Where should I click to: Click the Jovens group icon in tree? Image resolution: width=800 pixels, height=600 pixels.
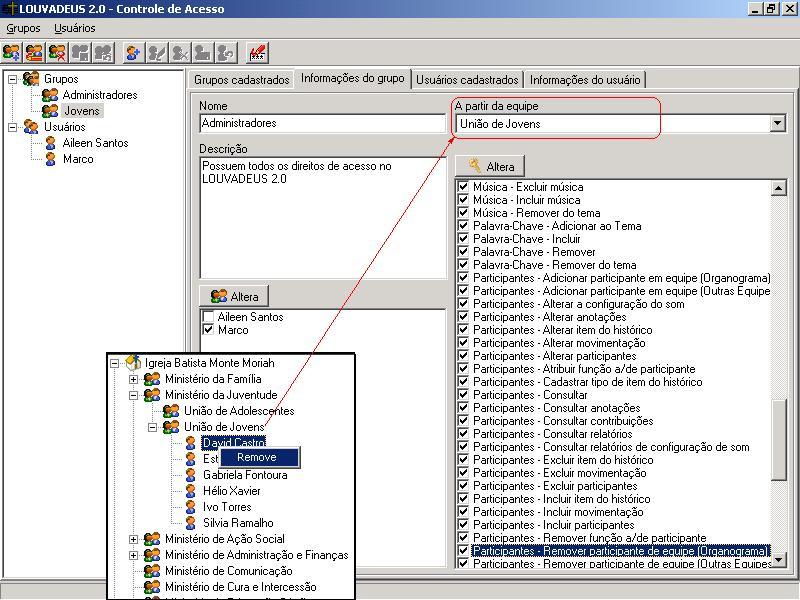point(50,111)
